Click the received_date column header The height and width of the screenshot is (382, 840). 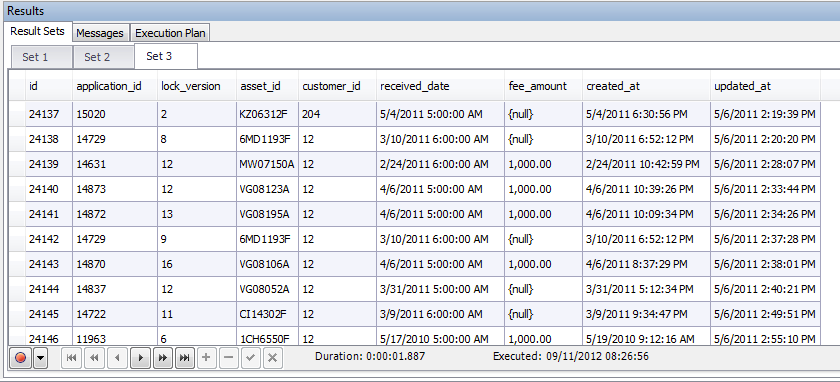point(440,86)
